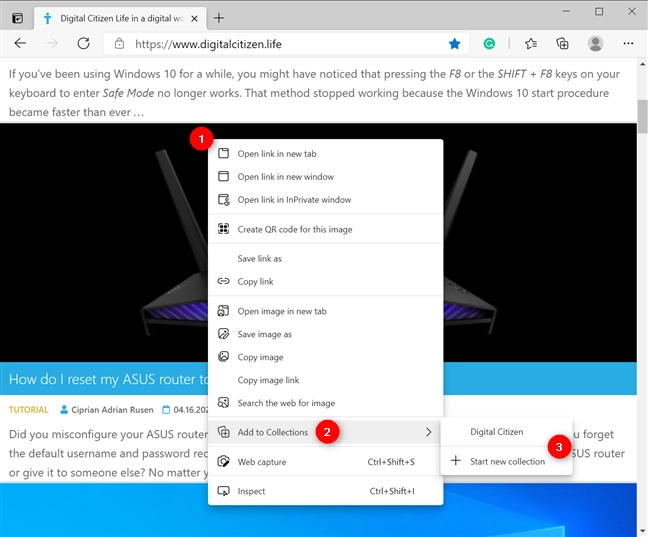Image resolution: width=648 pixels, height=537 pixels.
Task: Click the Forward navigation arrow
Action: [x=52, y=43]
